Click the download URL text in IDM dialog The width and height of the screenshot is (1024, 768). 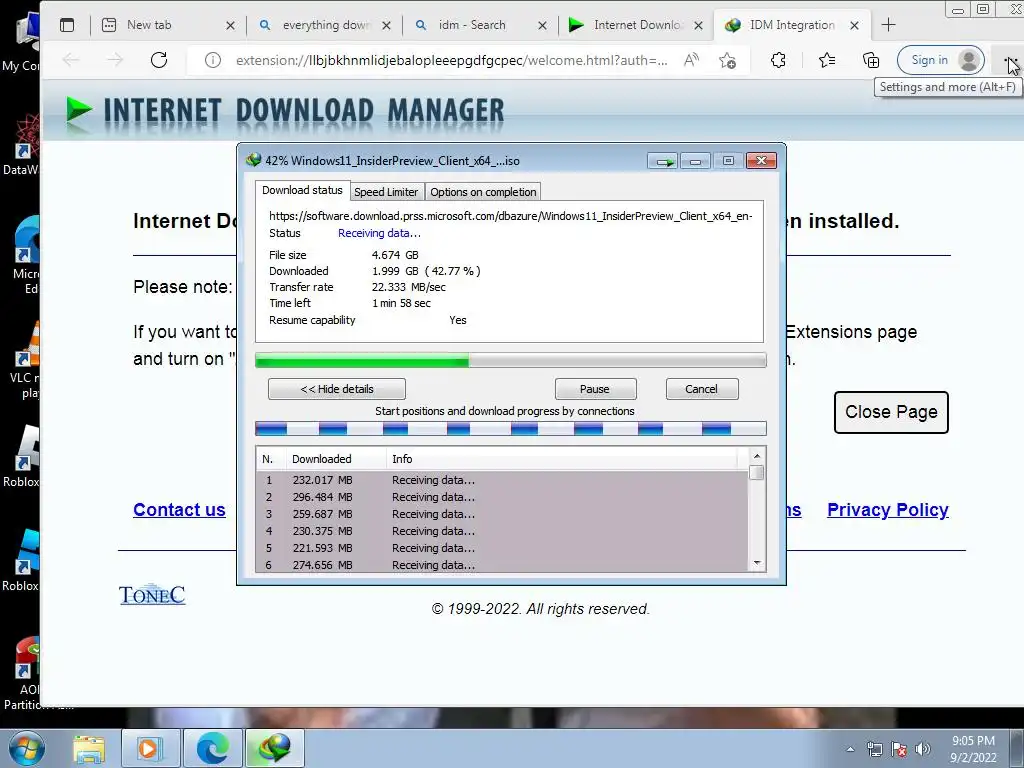point(511,216)
